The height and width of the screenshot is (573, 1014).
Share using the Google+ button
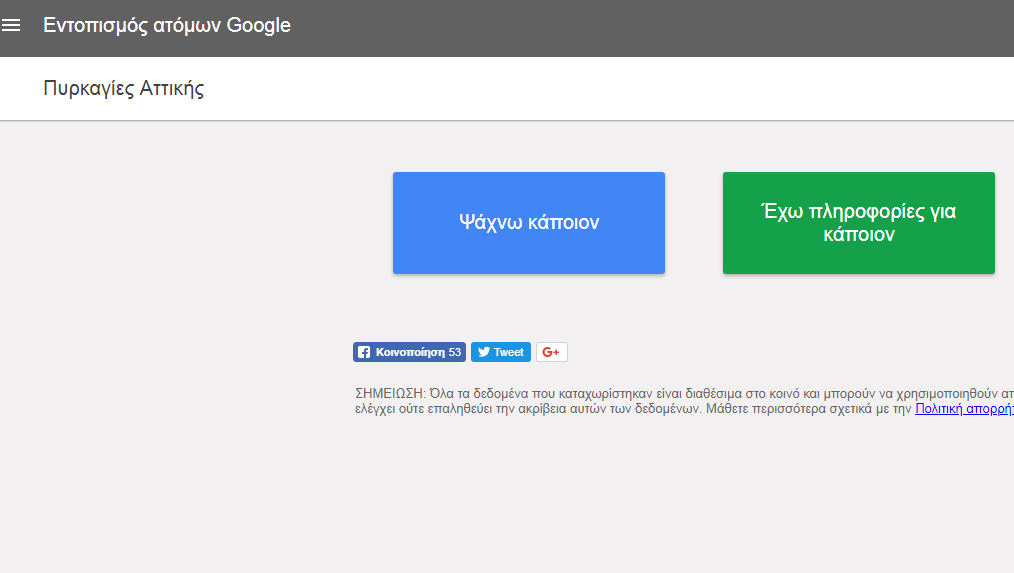point(552,352)
